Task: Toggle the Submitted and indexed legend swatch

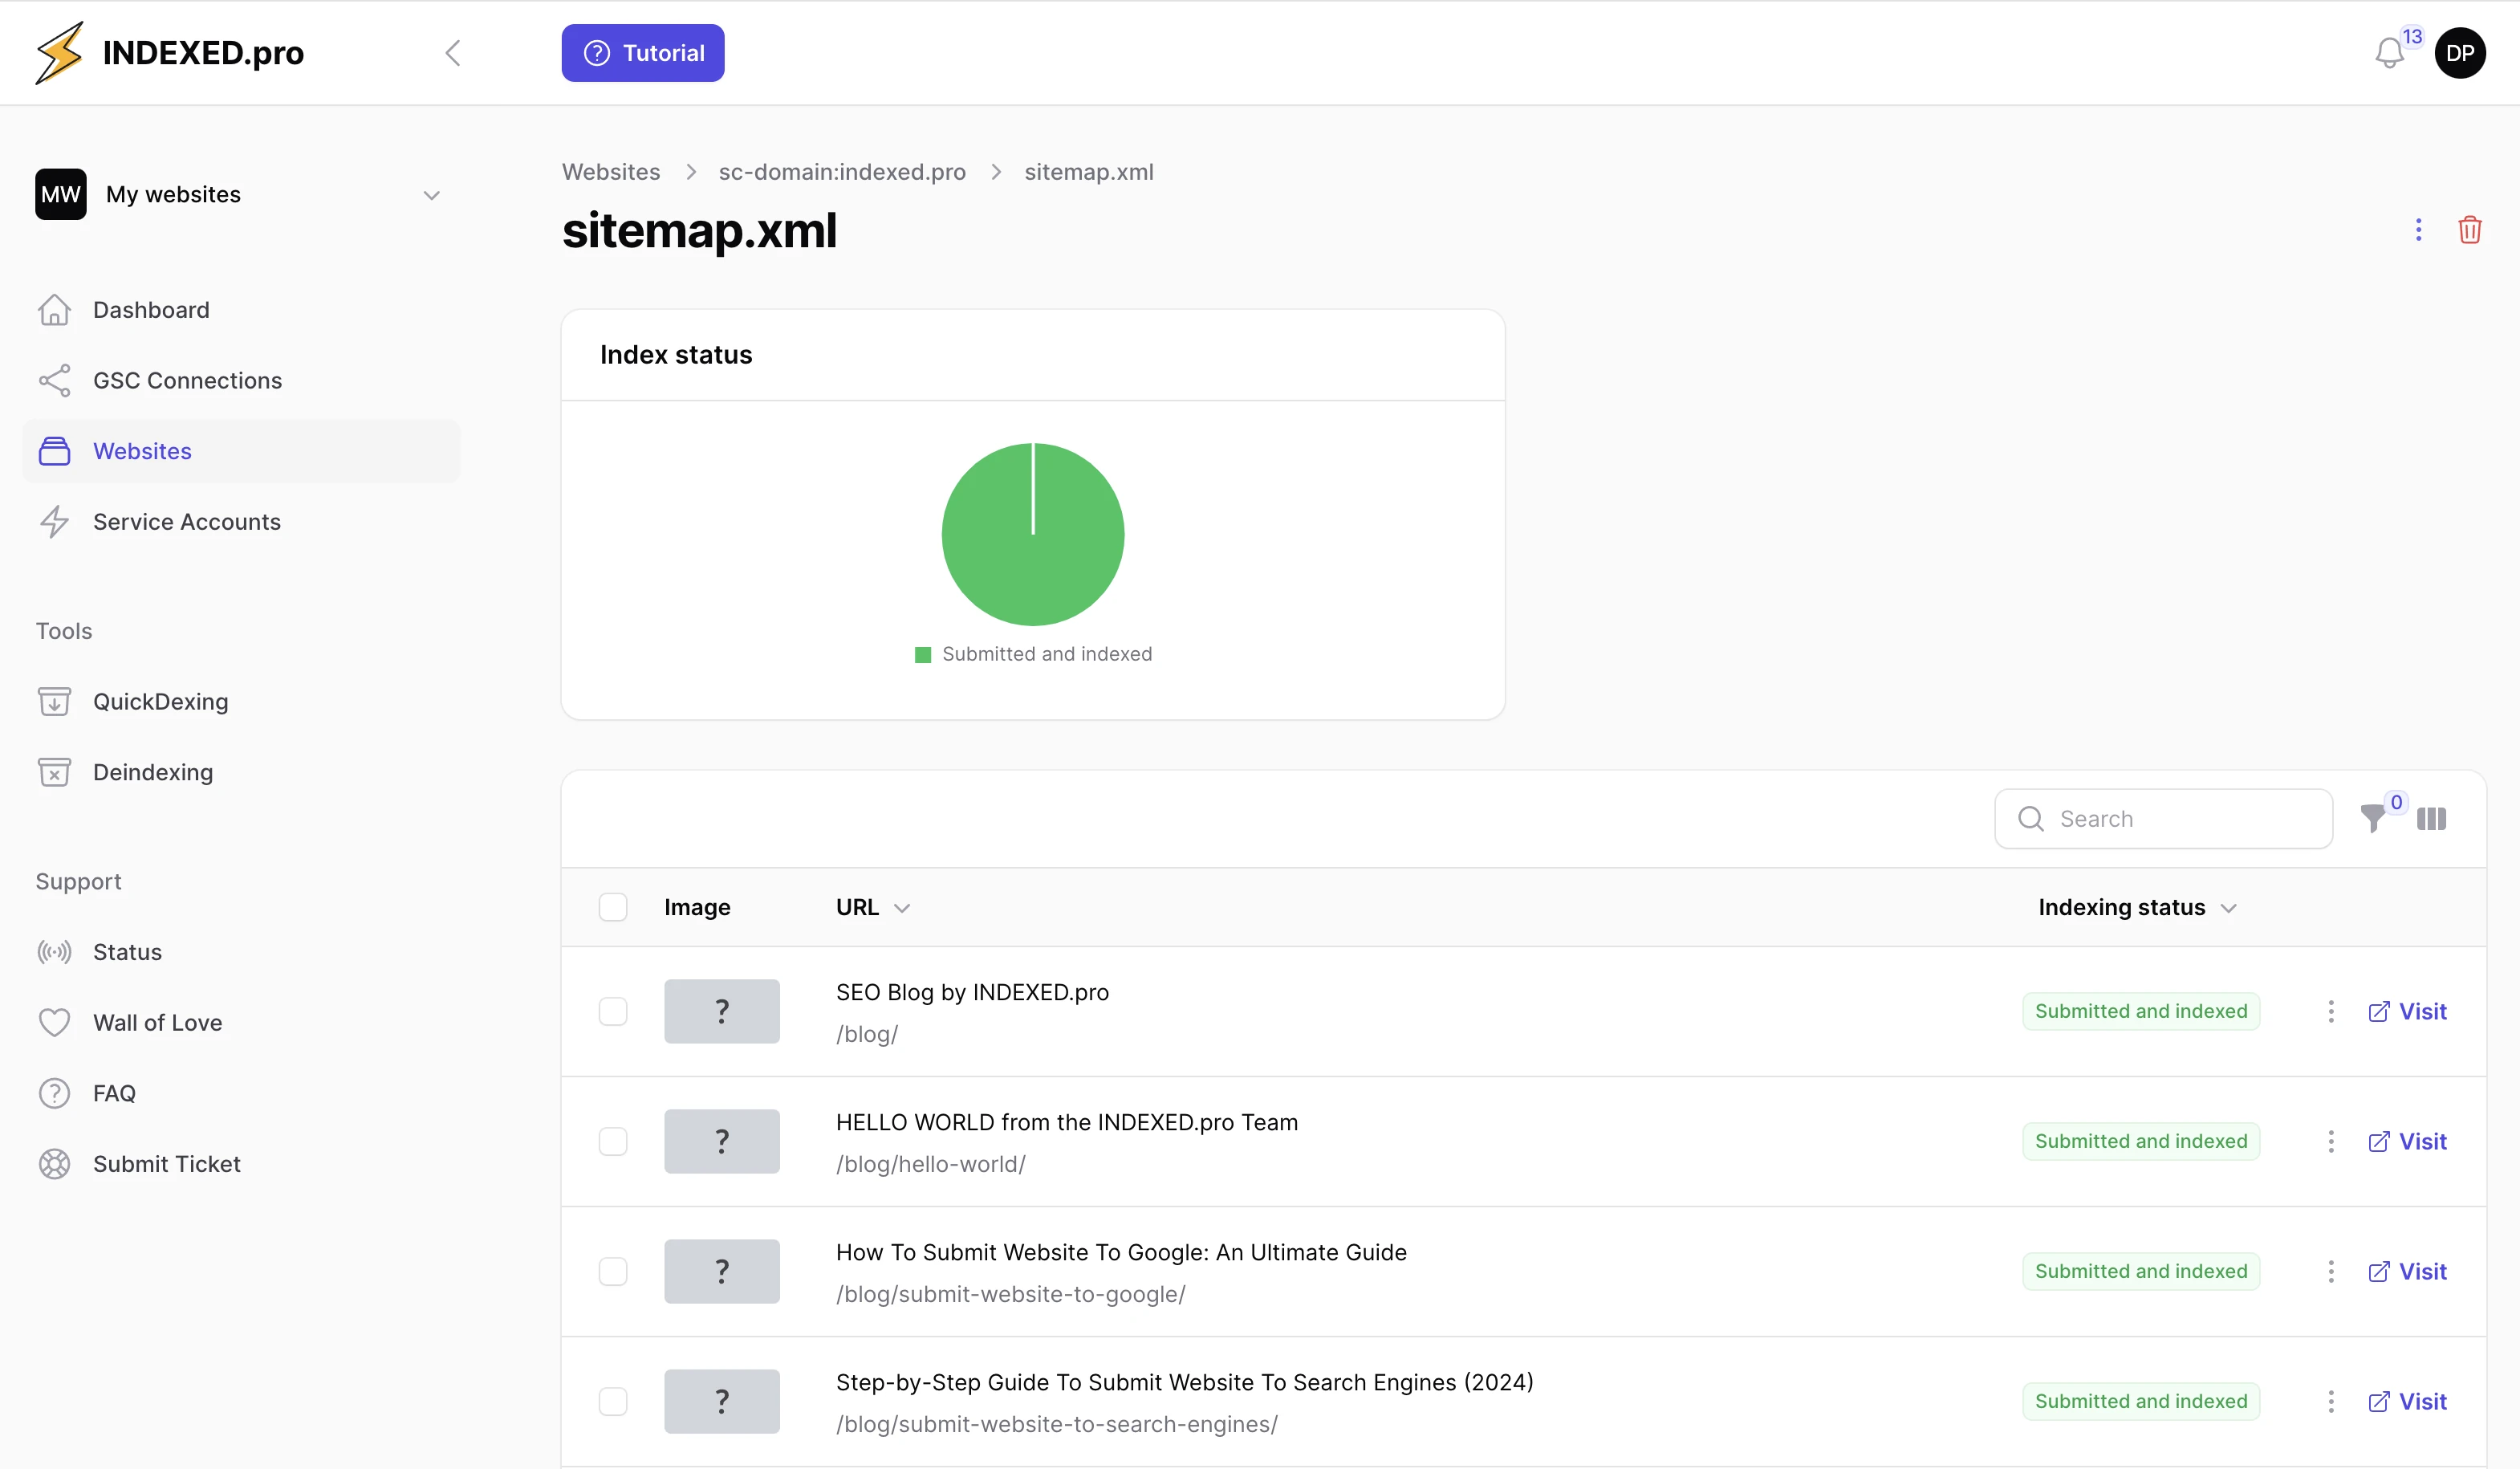Action: (923, 655)
